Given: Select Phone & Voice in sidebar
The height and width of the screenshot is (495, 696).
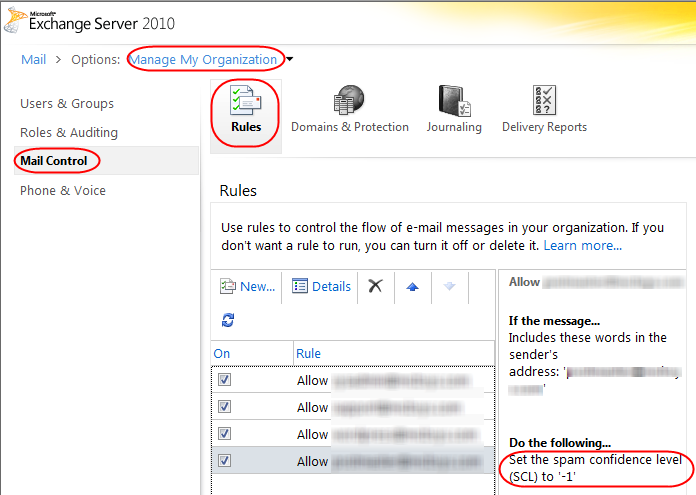Looking at the screenshot, I should [63, 190].
